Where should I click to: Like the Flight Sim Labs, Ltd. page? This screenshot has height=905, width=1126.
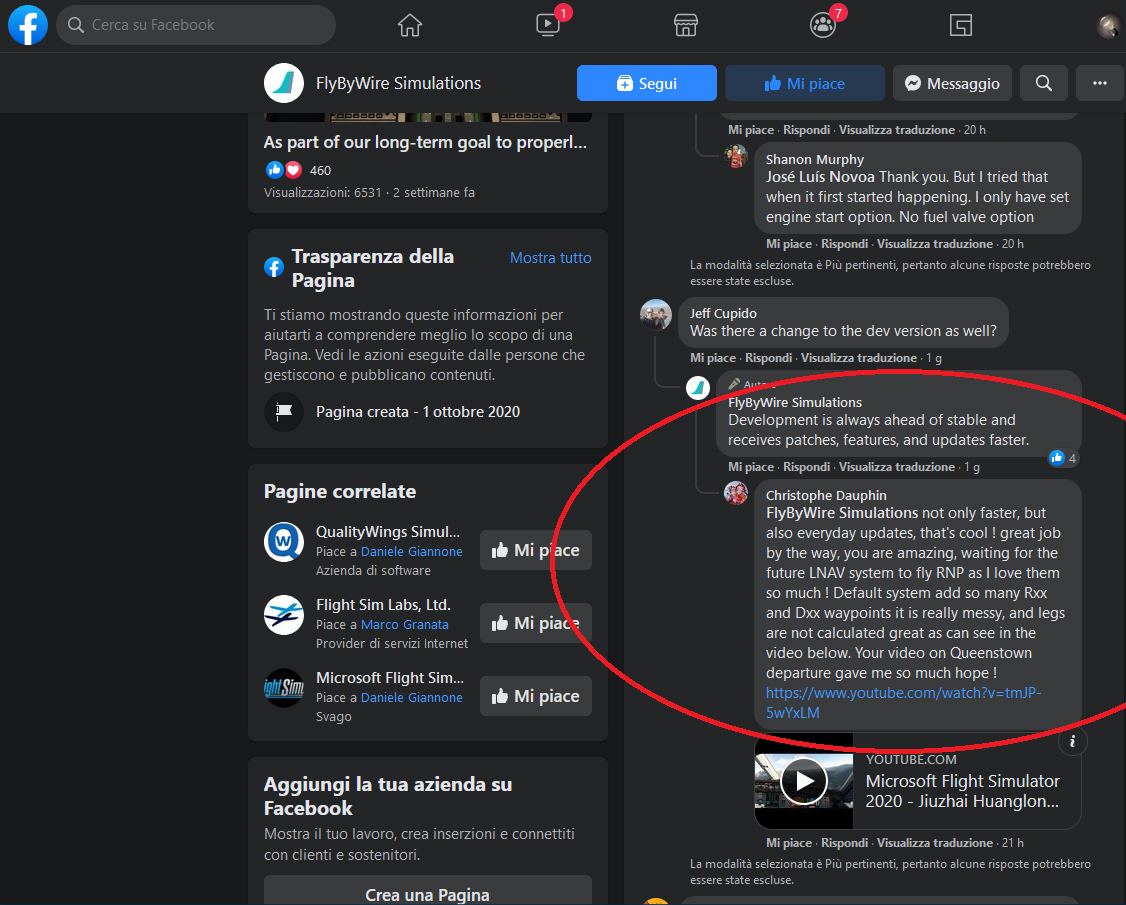point(536,623)
